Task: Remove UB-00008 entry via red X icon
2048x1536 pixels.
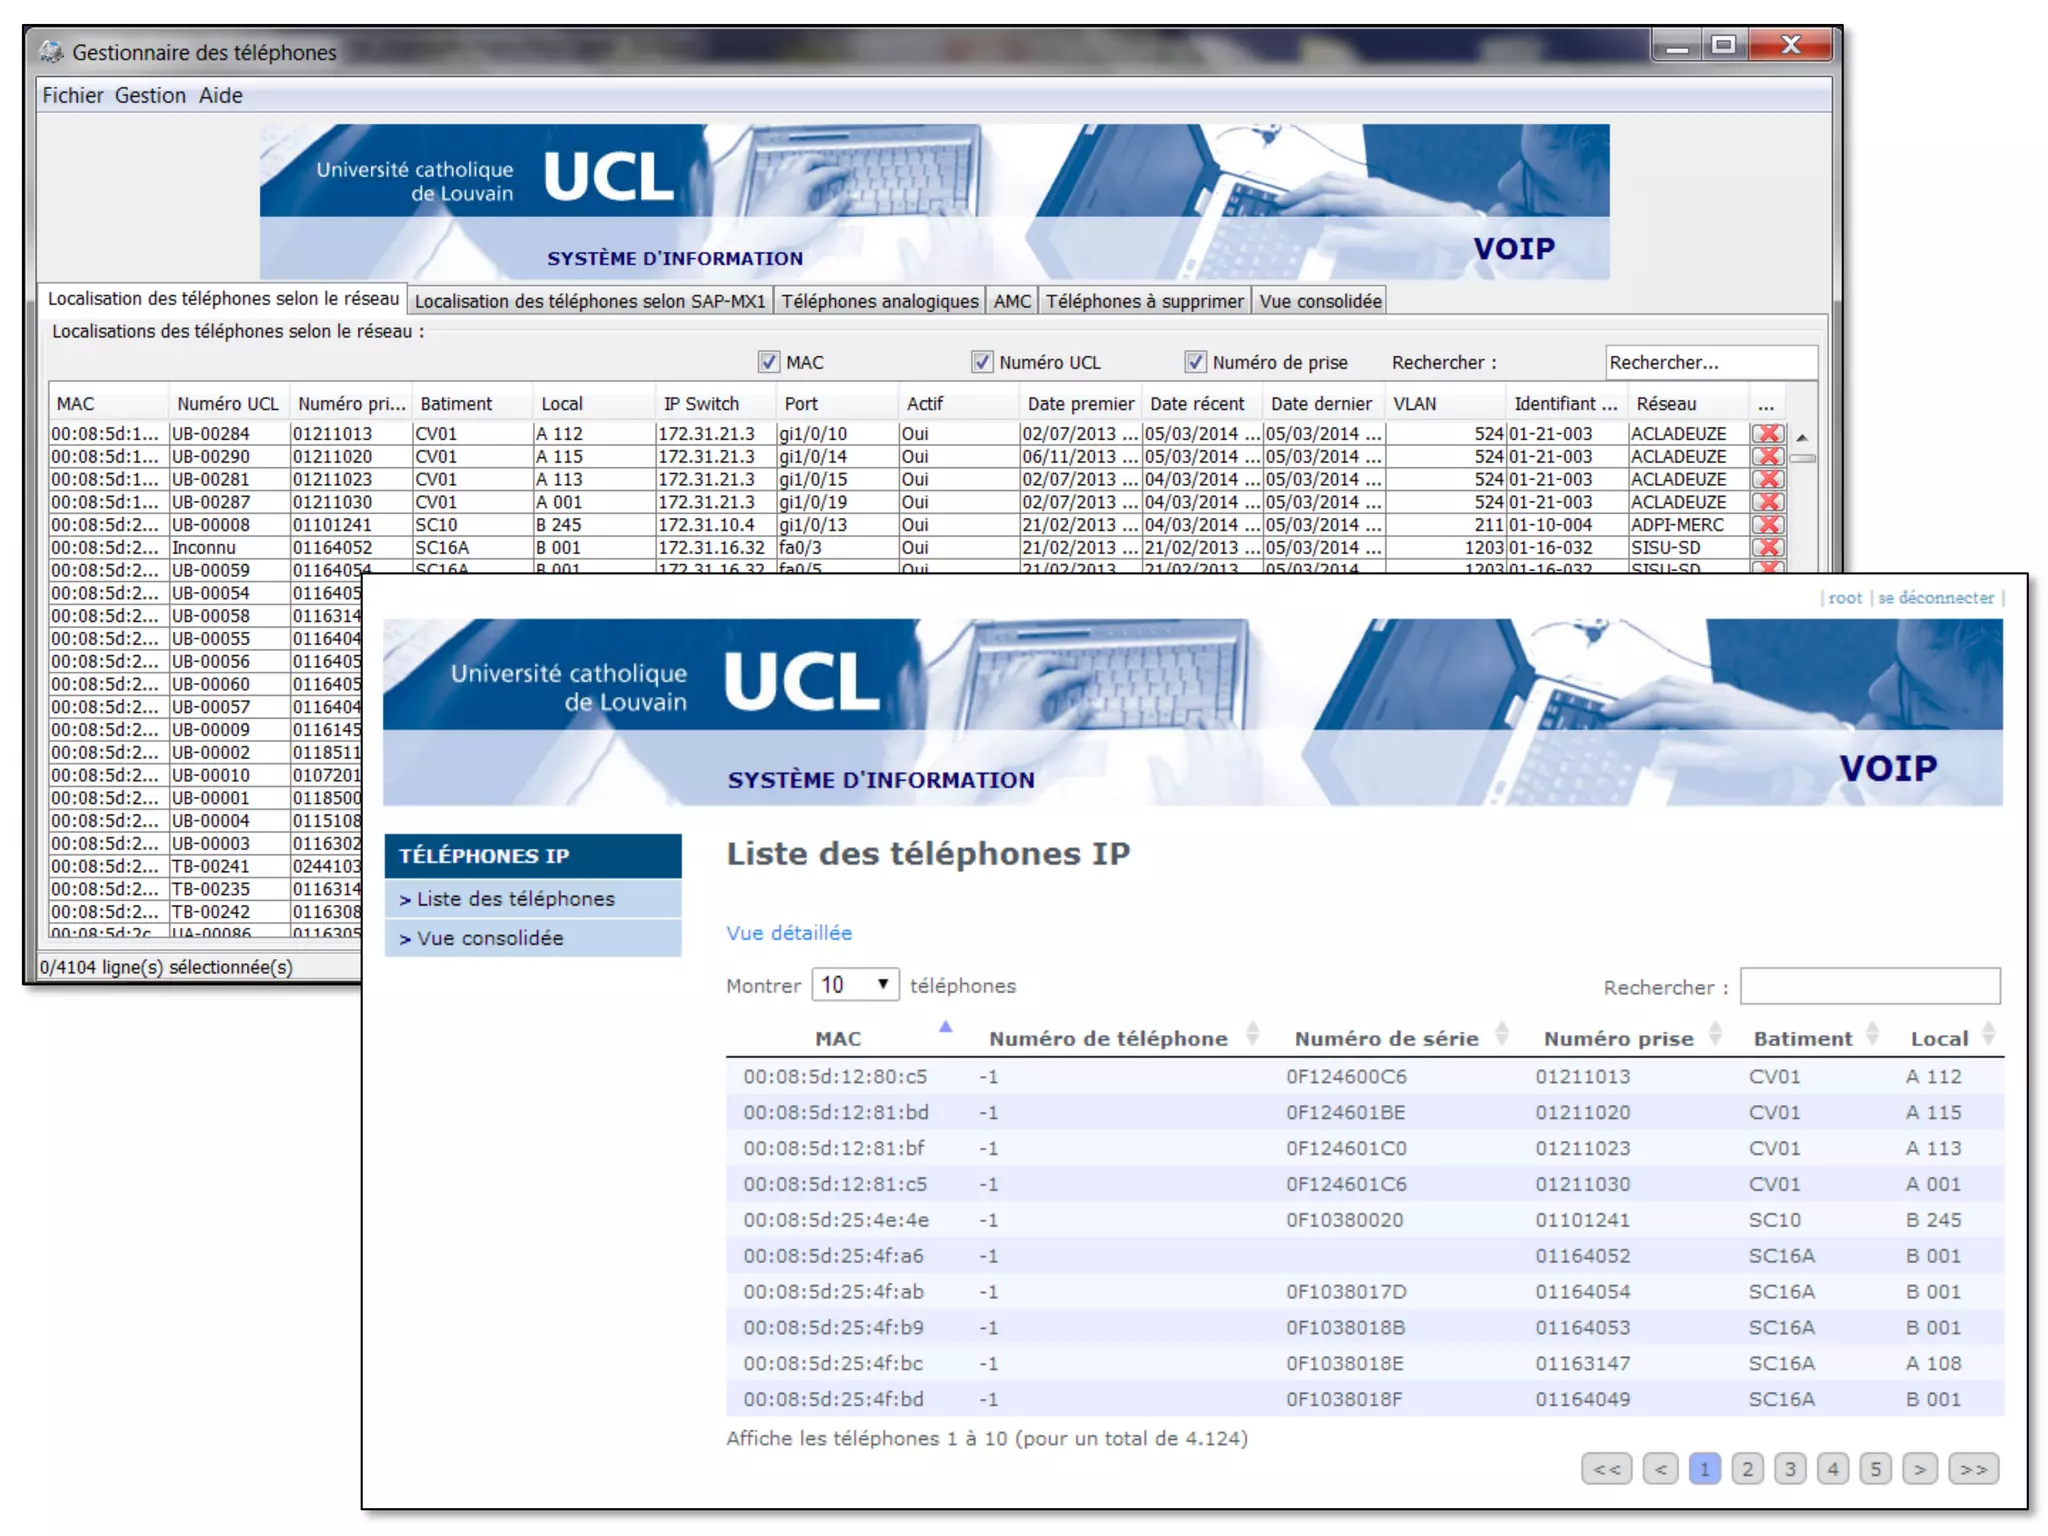Action: pyautogui.click(x=1767, y=524)
